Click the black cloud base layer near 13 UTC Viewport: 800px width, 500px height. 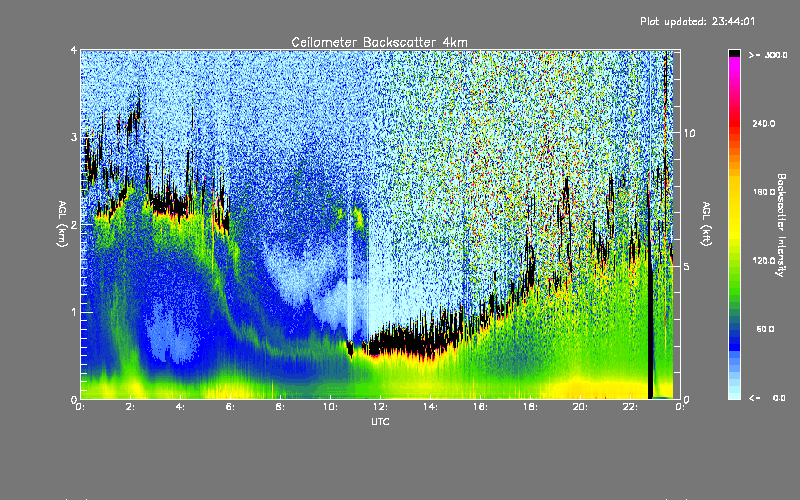(408, 343)
